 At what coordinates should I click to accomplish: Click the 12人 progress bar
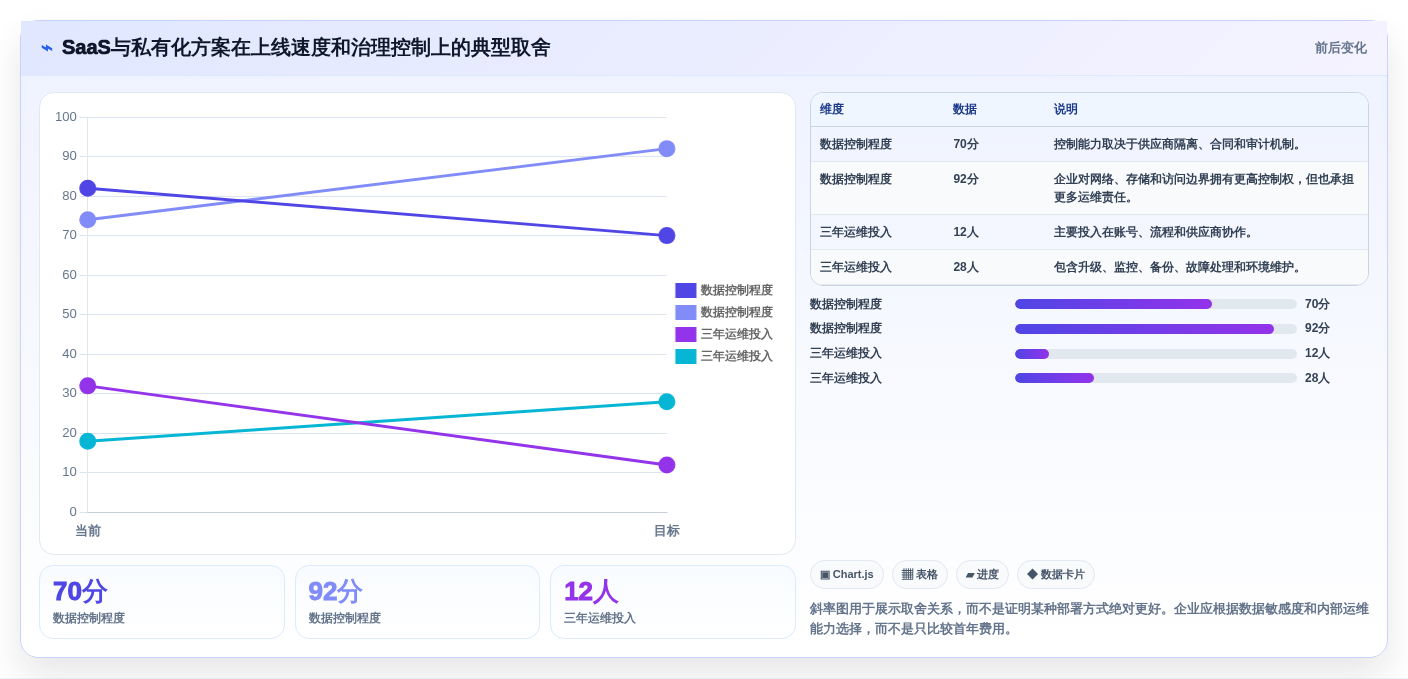point(1156,354)
